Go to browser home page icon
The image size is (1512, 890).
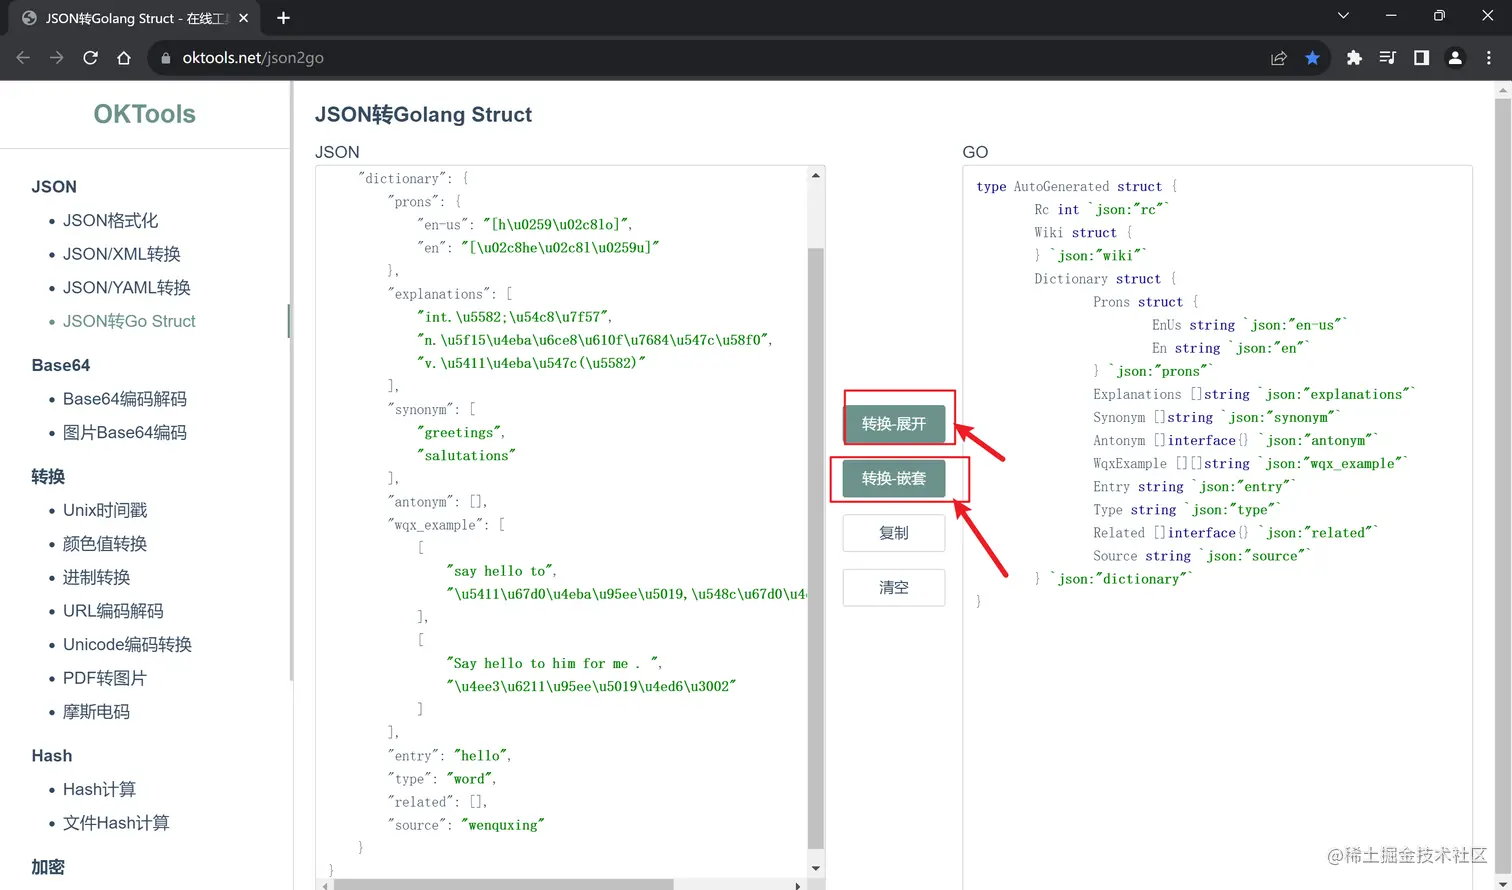pyautogui.click(x=124, y=58)
